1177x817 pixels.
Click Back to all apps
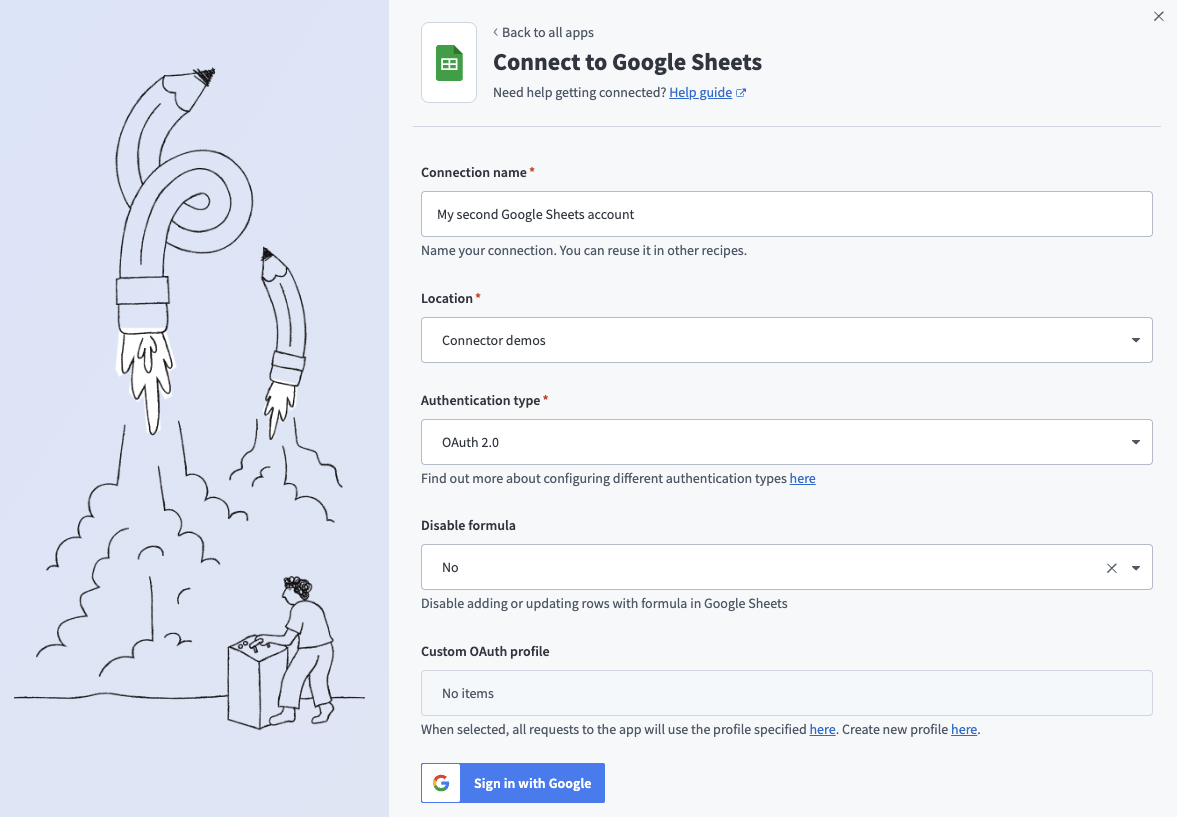point(548,32)
